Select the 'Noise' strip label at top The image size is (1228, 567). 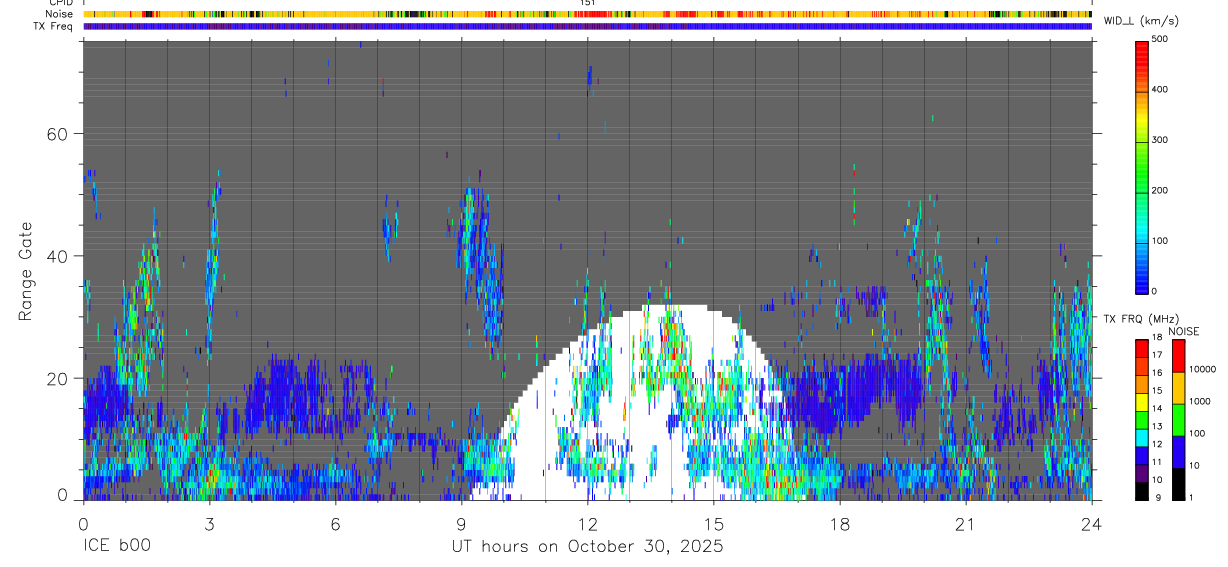[60, 14]
